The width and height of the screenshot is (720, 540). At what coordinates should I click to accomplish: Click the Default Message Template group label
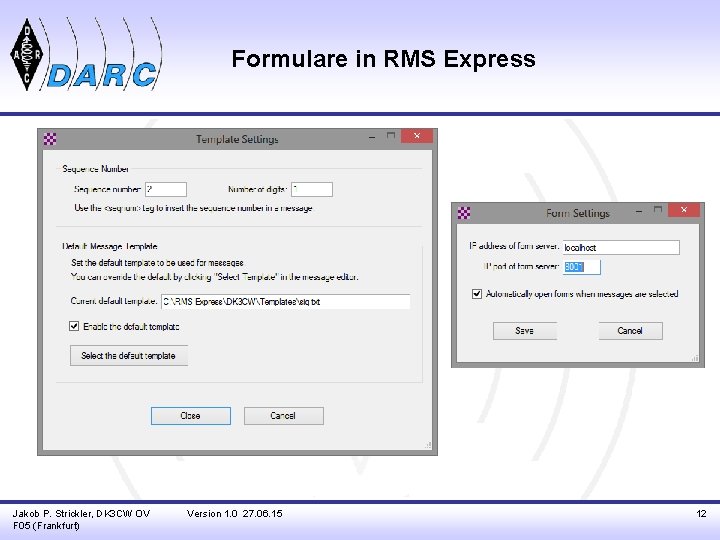(110, 247)
